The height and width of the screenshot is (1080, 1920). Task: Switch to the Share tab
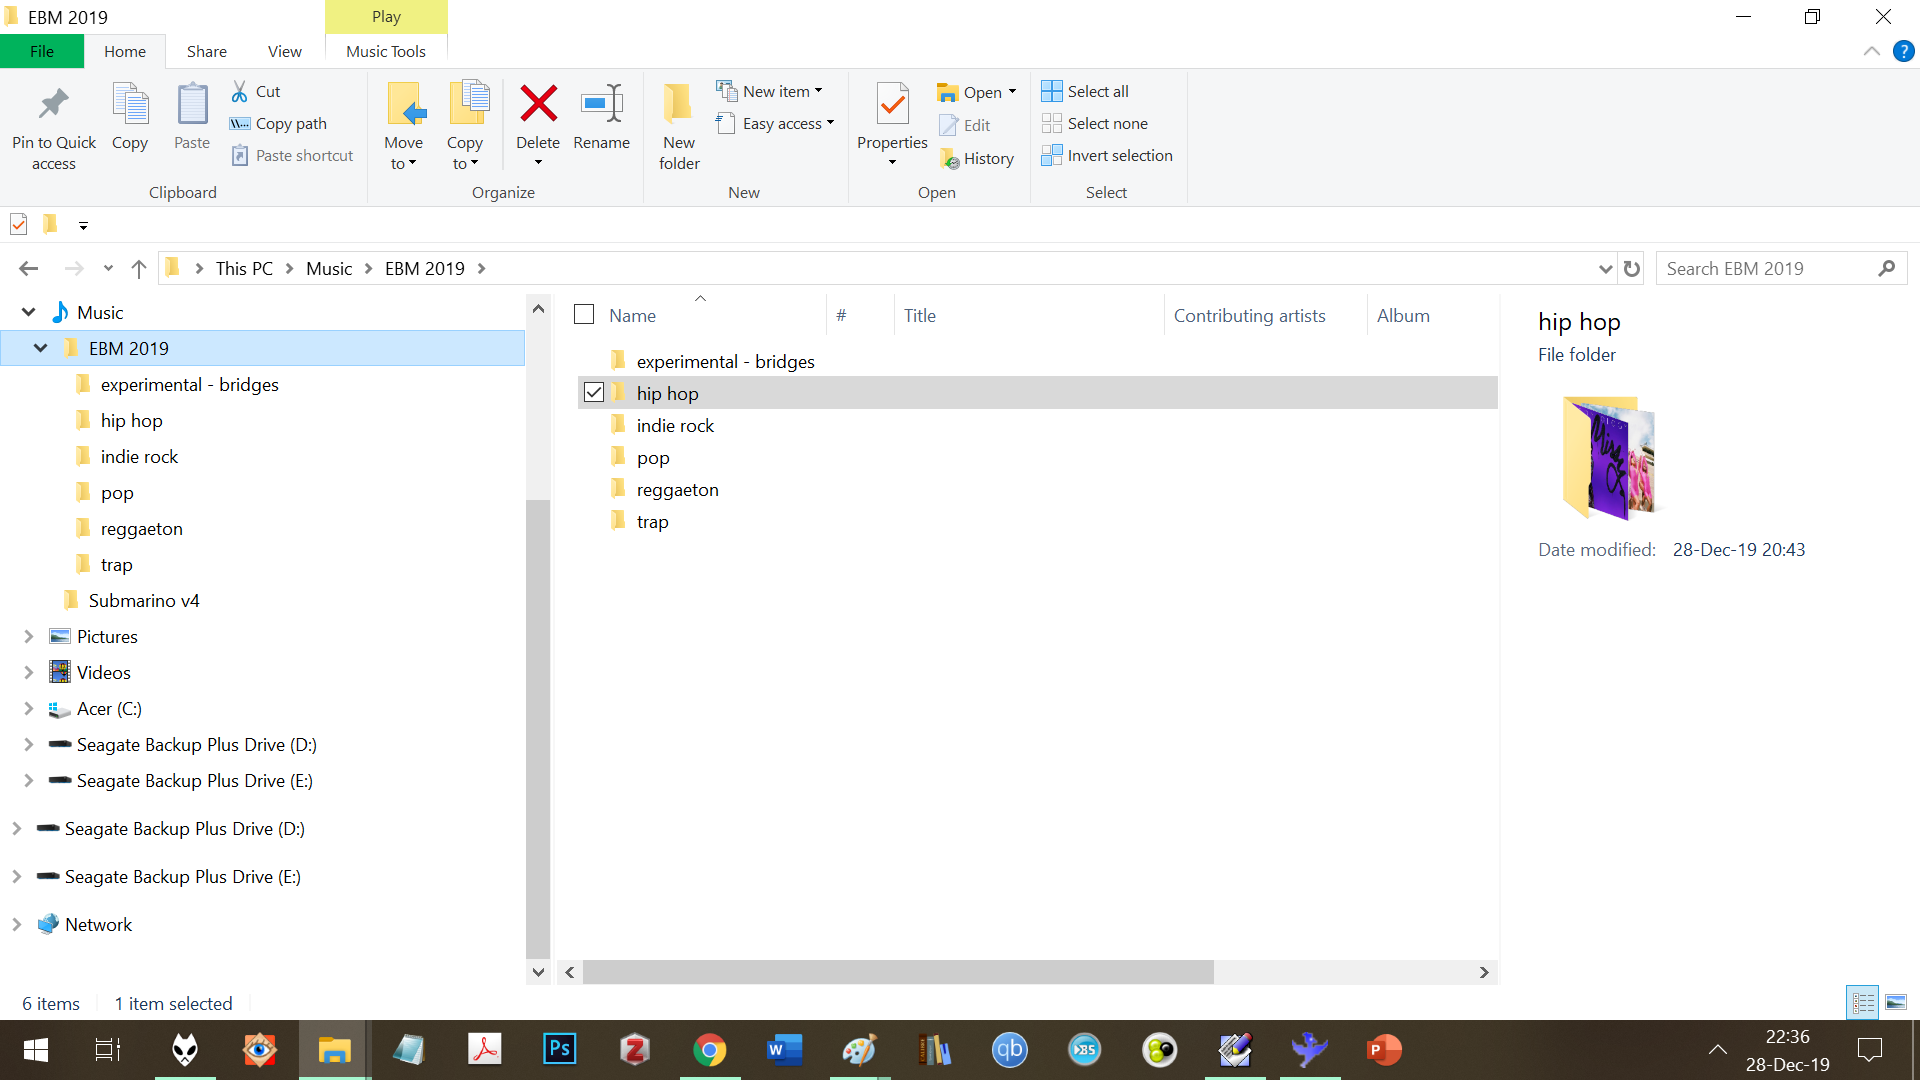(x=206, y=51)
